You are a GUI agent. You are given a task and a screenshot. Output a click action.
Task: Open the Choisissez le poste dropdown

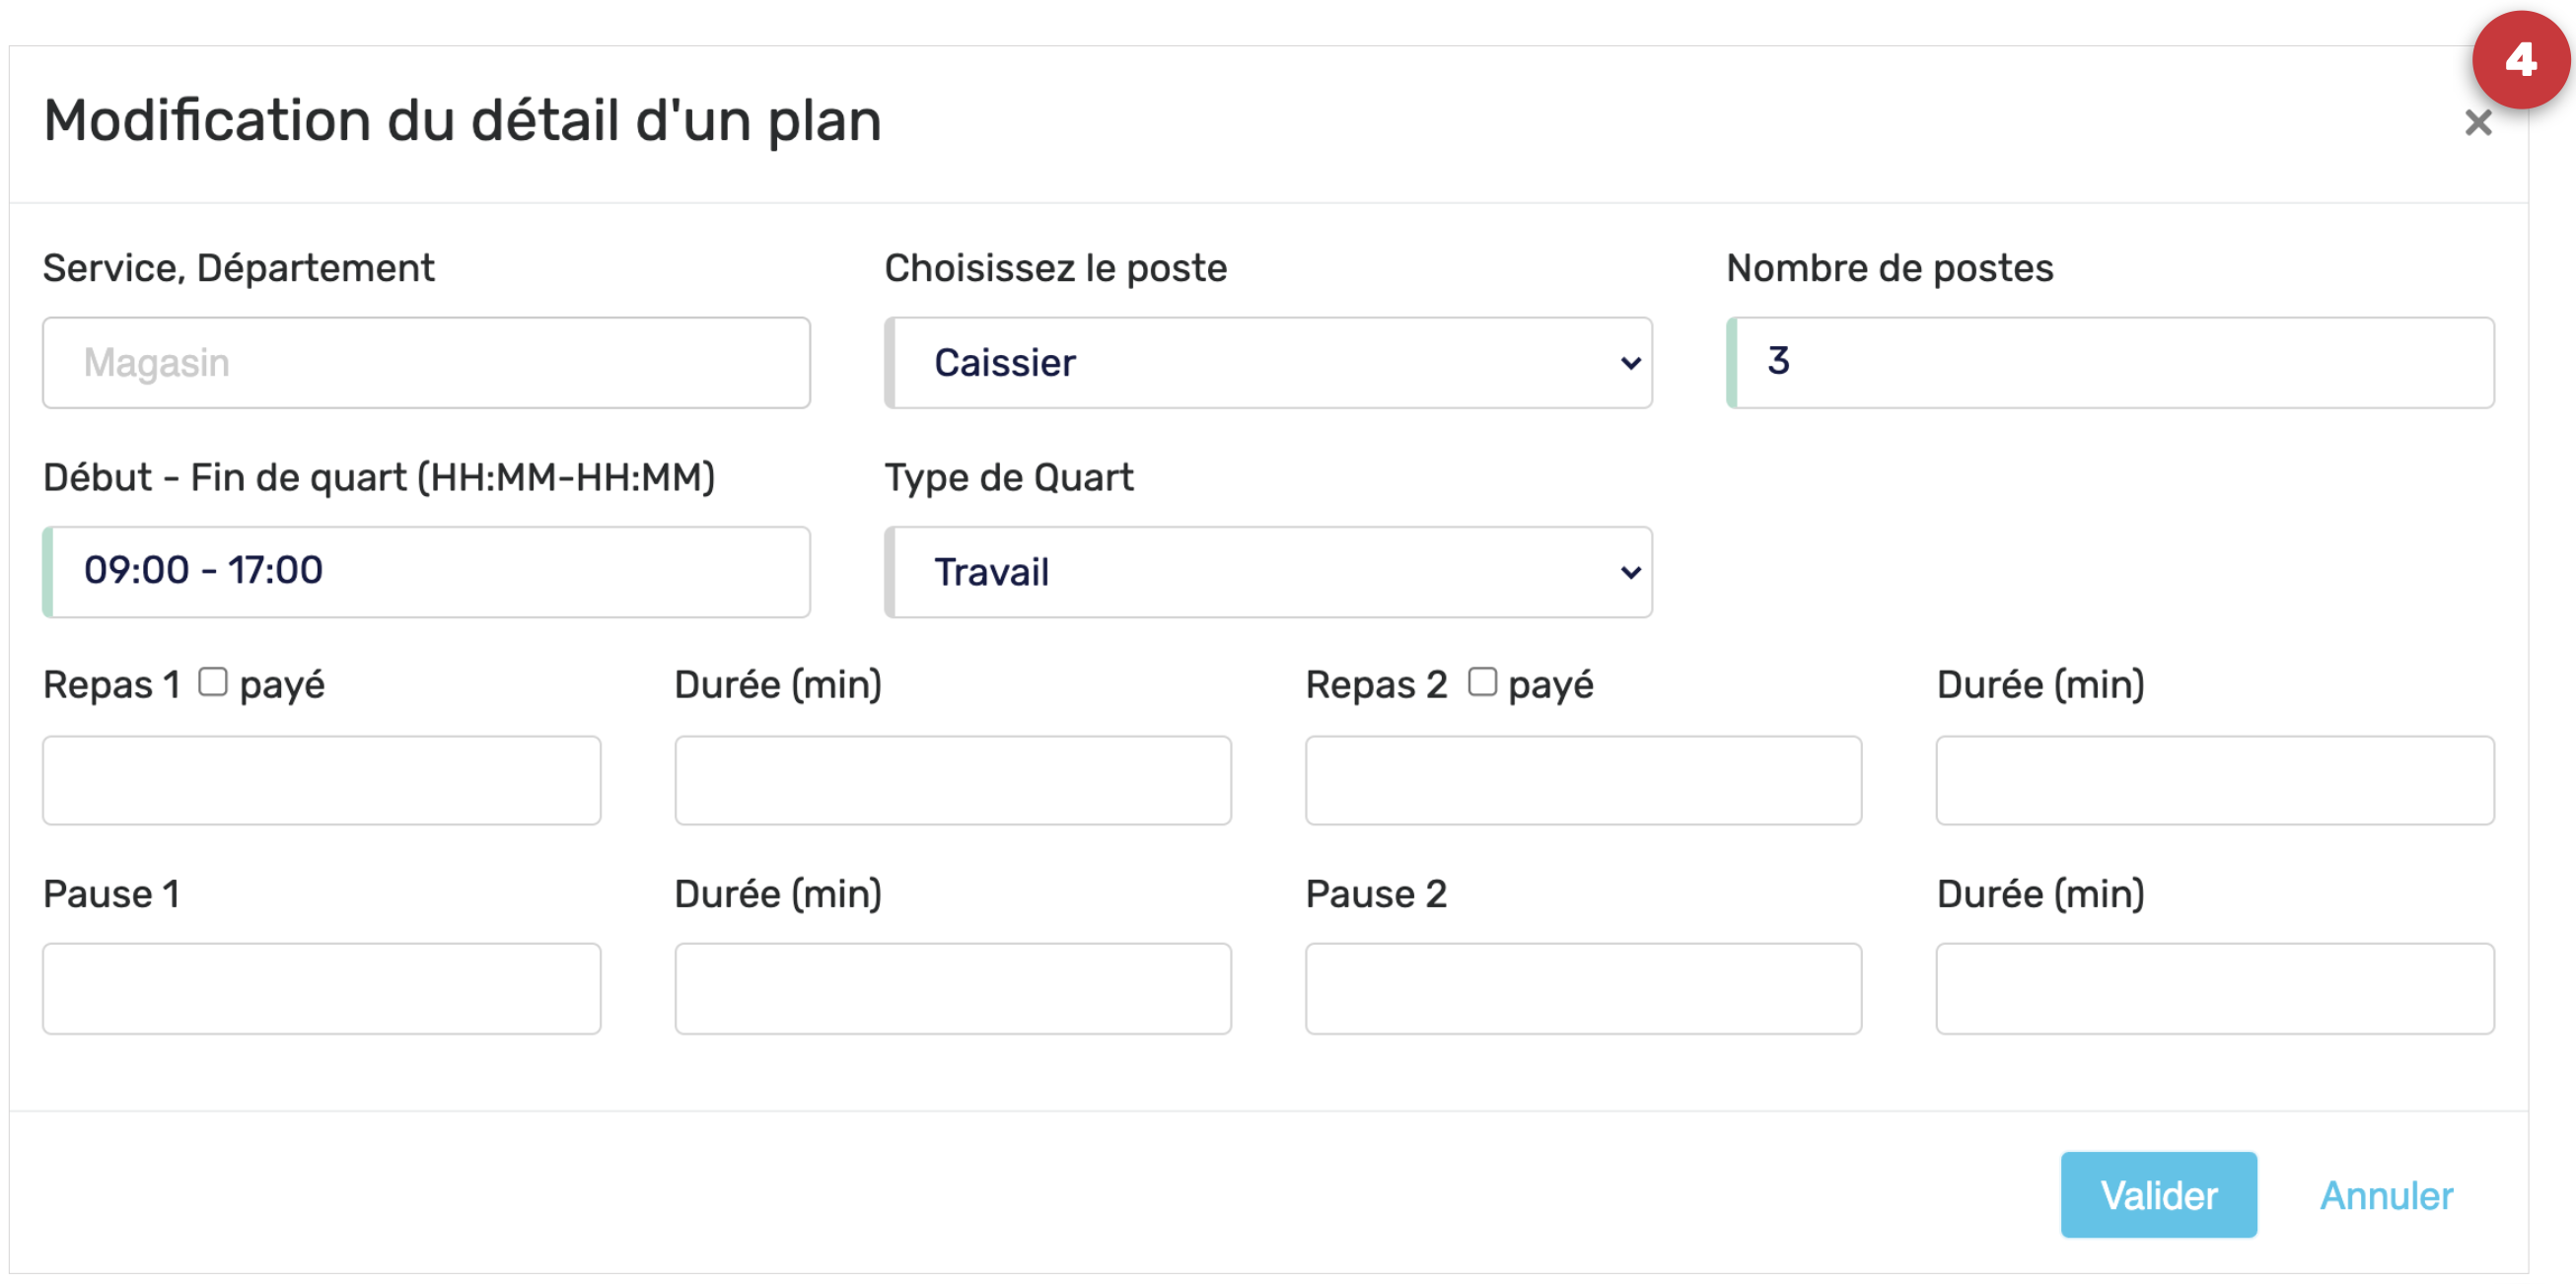1267,363
